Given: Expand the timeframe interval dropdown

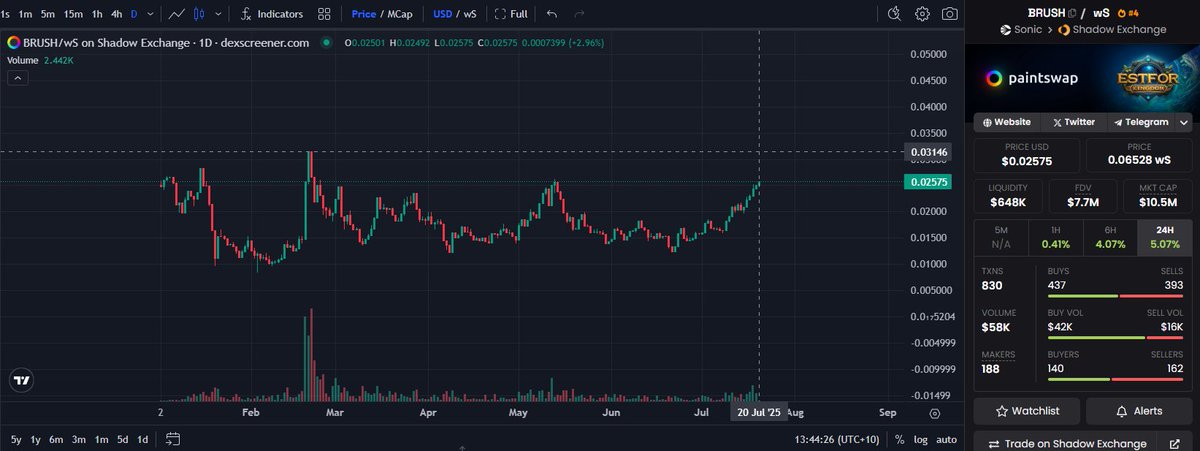Looking at the screenshot, I should click(x=150, y=15).
